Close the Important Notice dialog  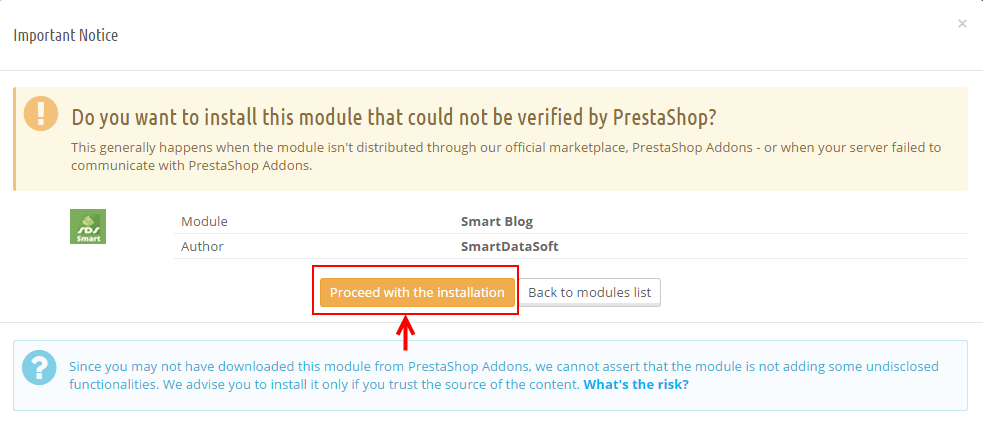962,24
